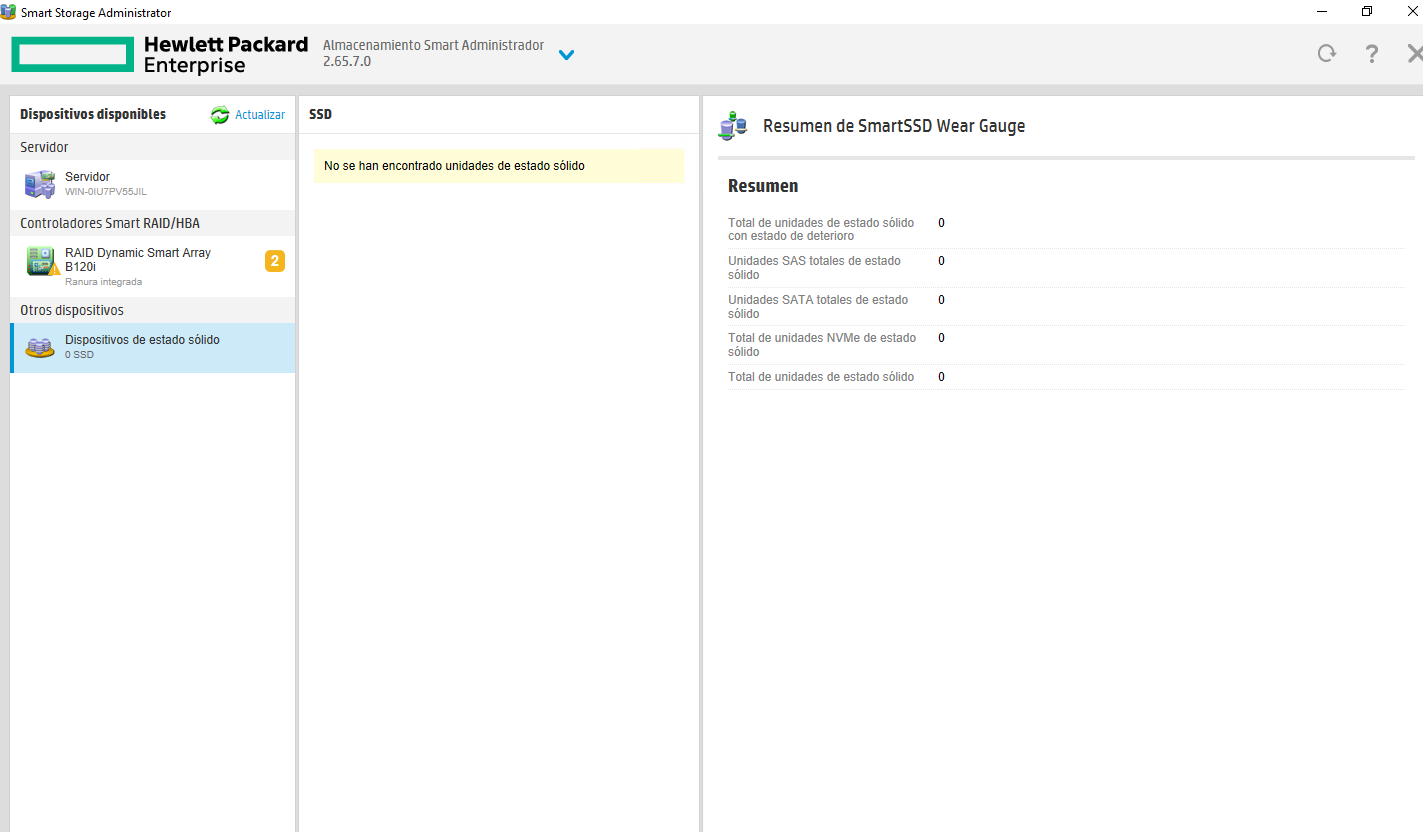Select the Servidor icon
This screenshot has width=1423, height=832.
(40, 185)
